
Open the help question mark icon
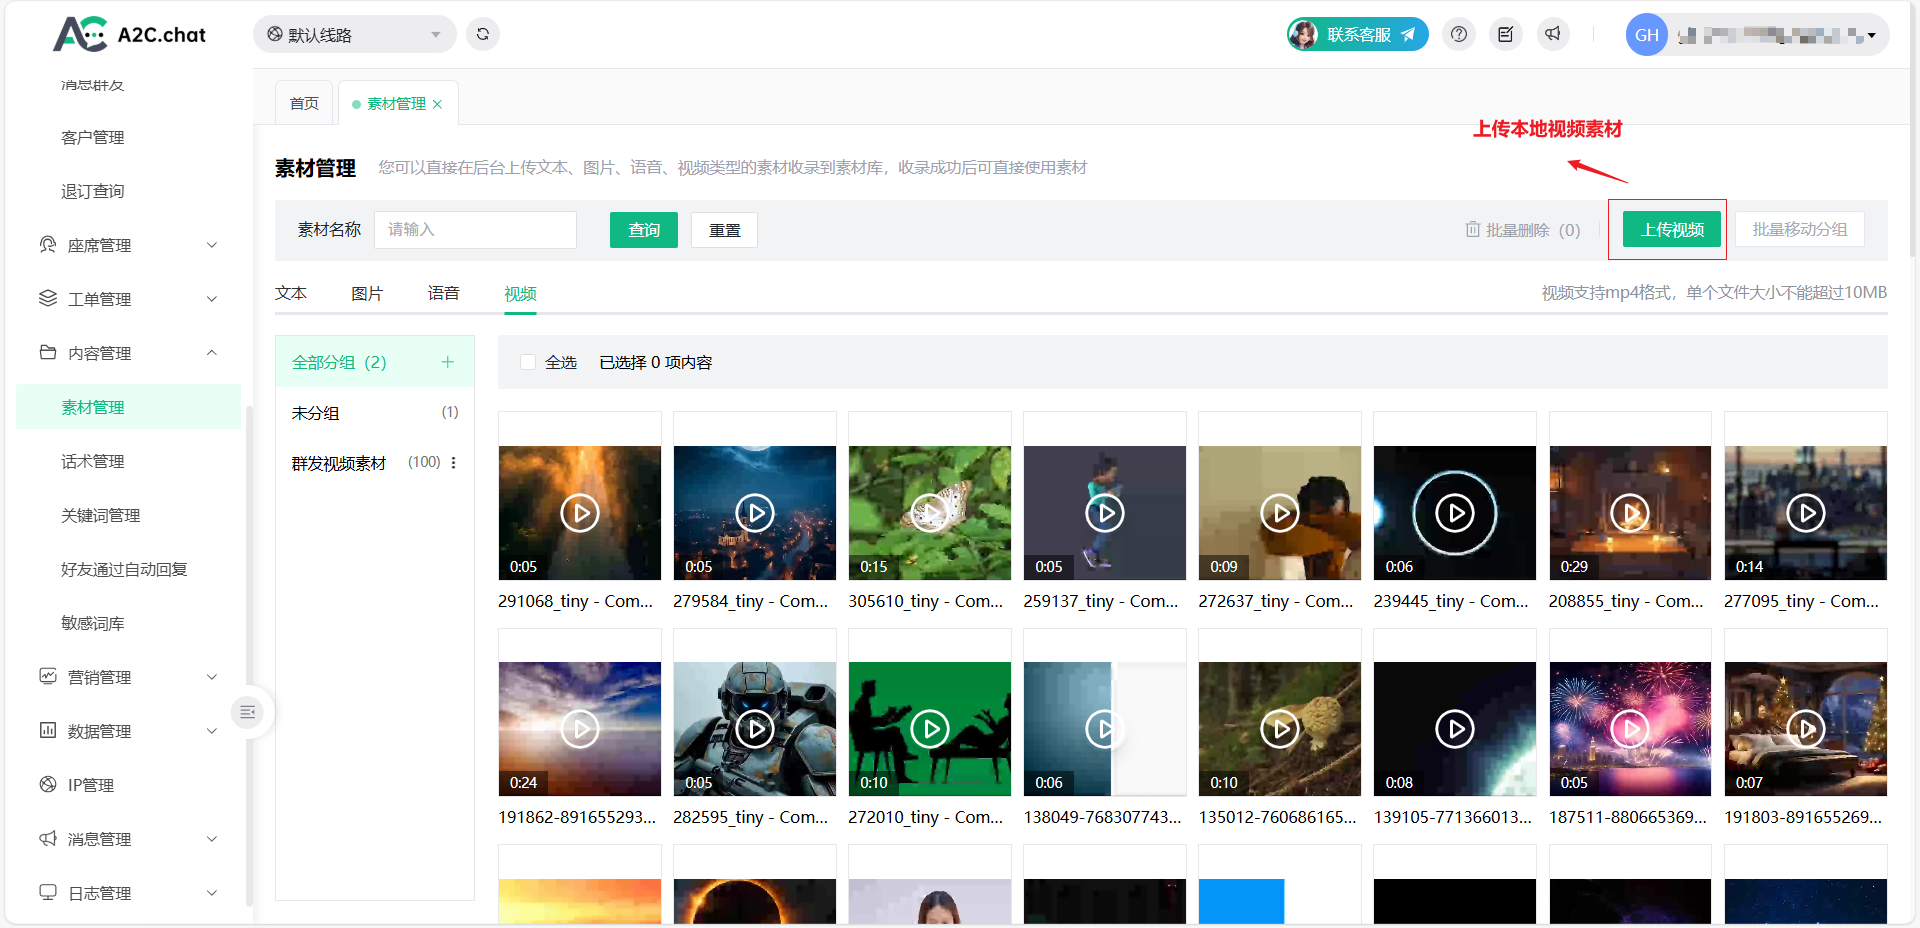click(1459, 35)
